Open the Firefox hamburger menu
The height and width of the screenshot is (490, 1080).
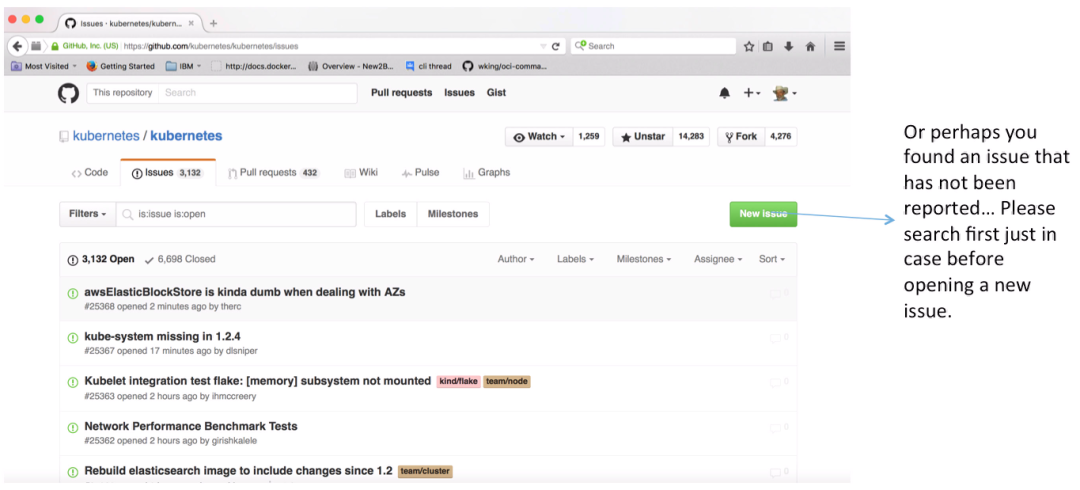coord(839,46)
